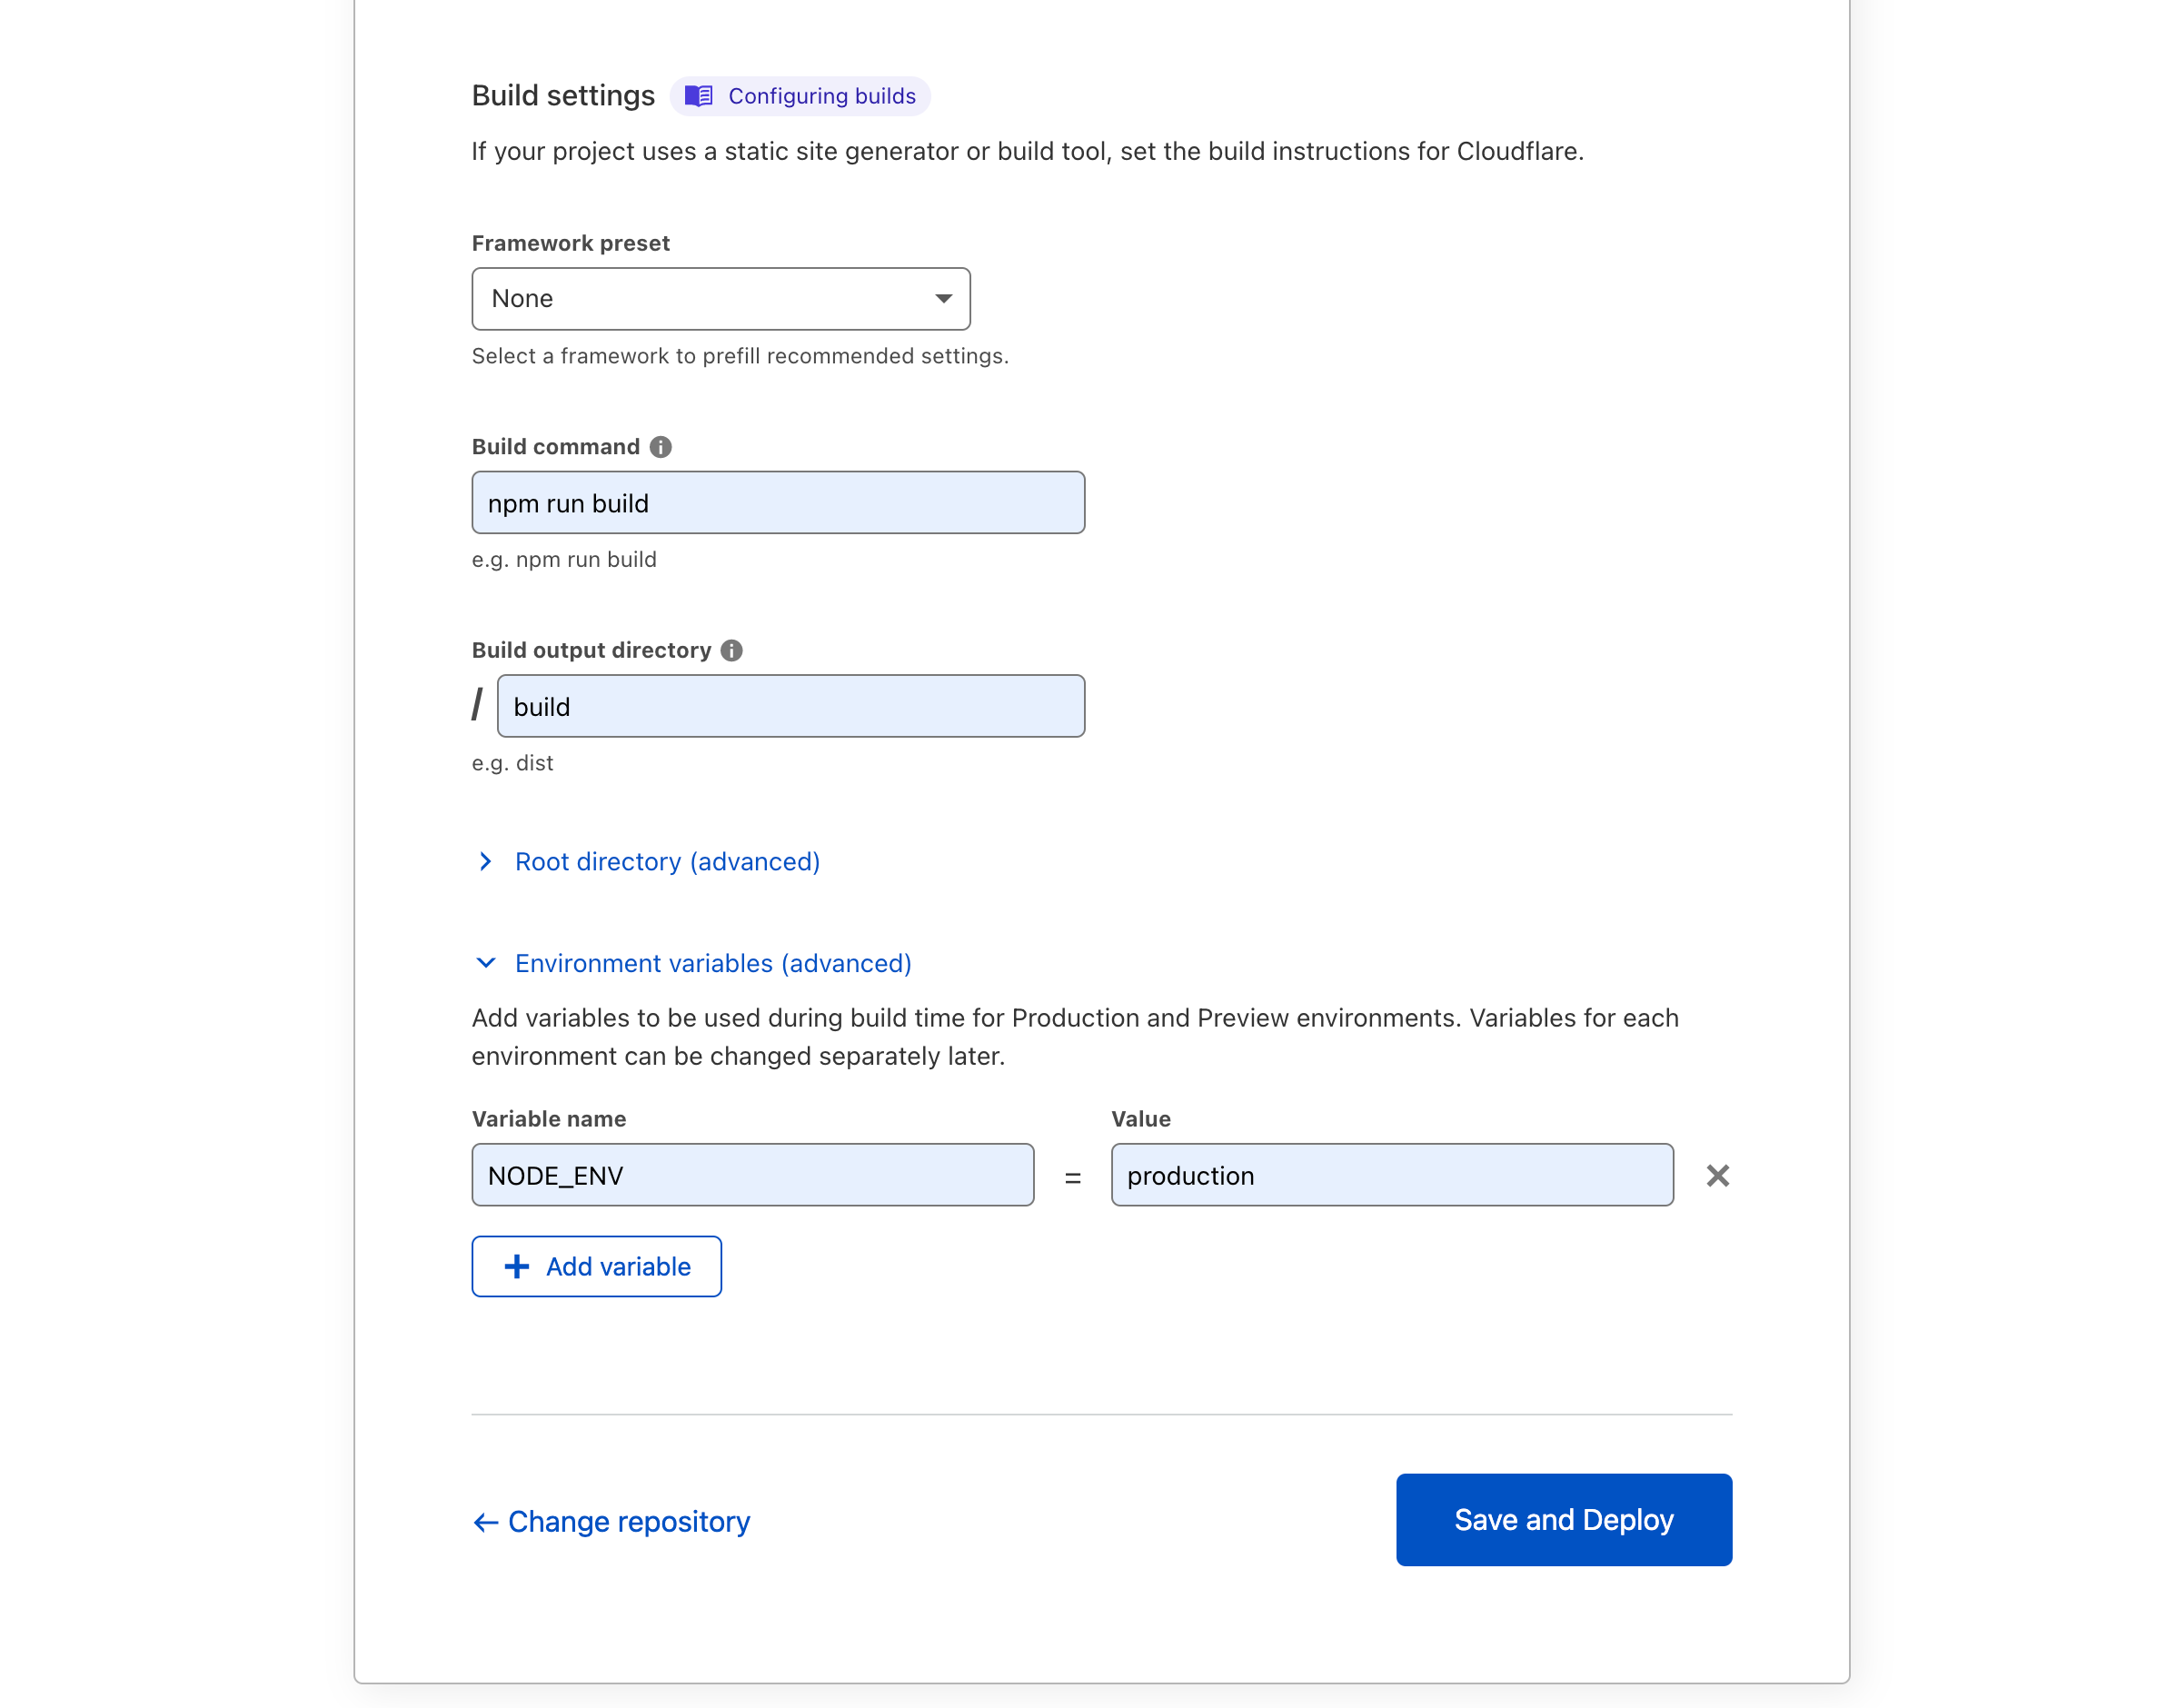
Task: Open the Build command info tooltip
Action: click(660, 447)
